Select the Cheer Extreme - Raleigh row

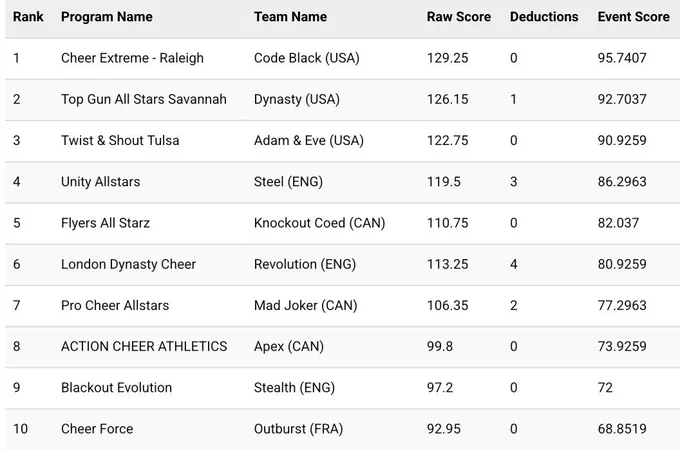343,58
